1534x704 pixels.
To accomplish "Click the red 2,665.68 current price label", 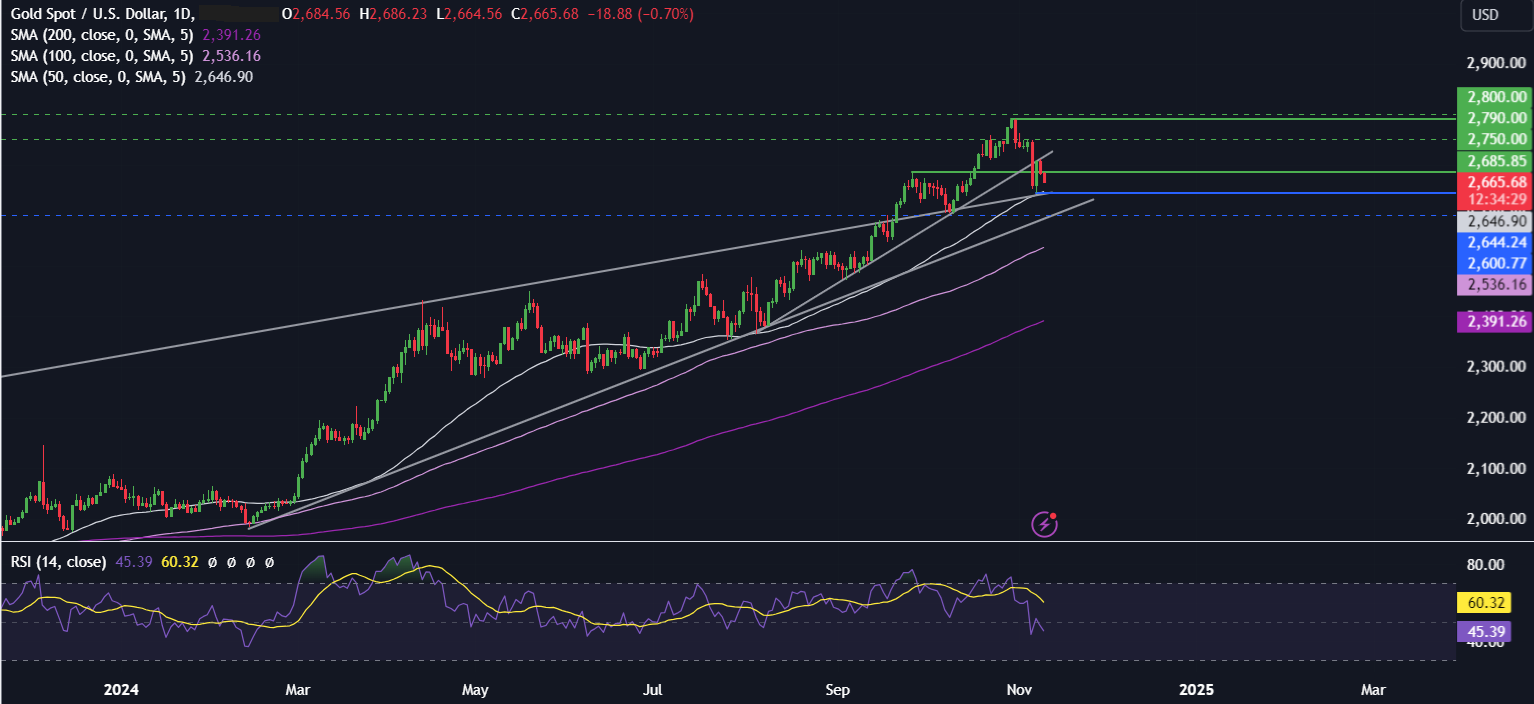I will [1496, 182].
